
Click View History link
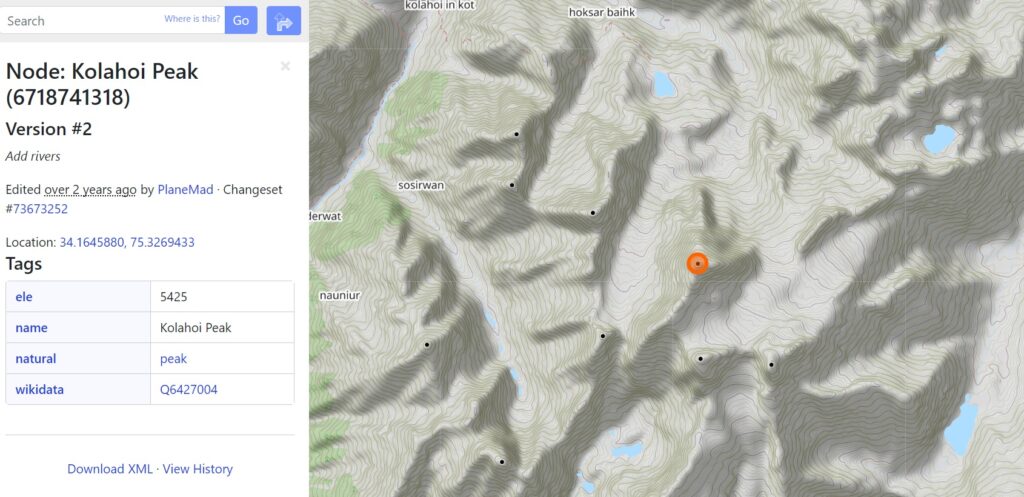(197, 469)
